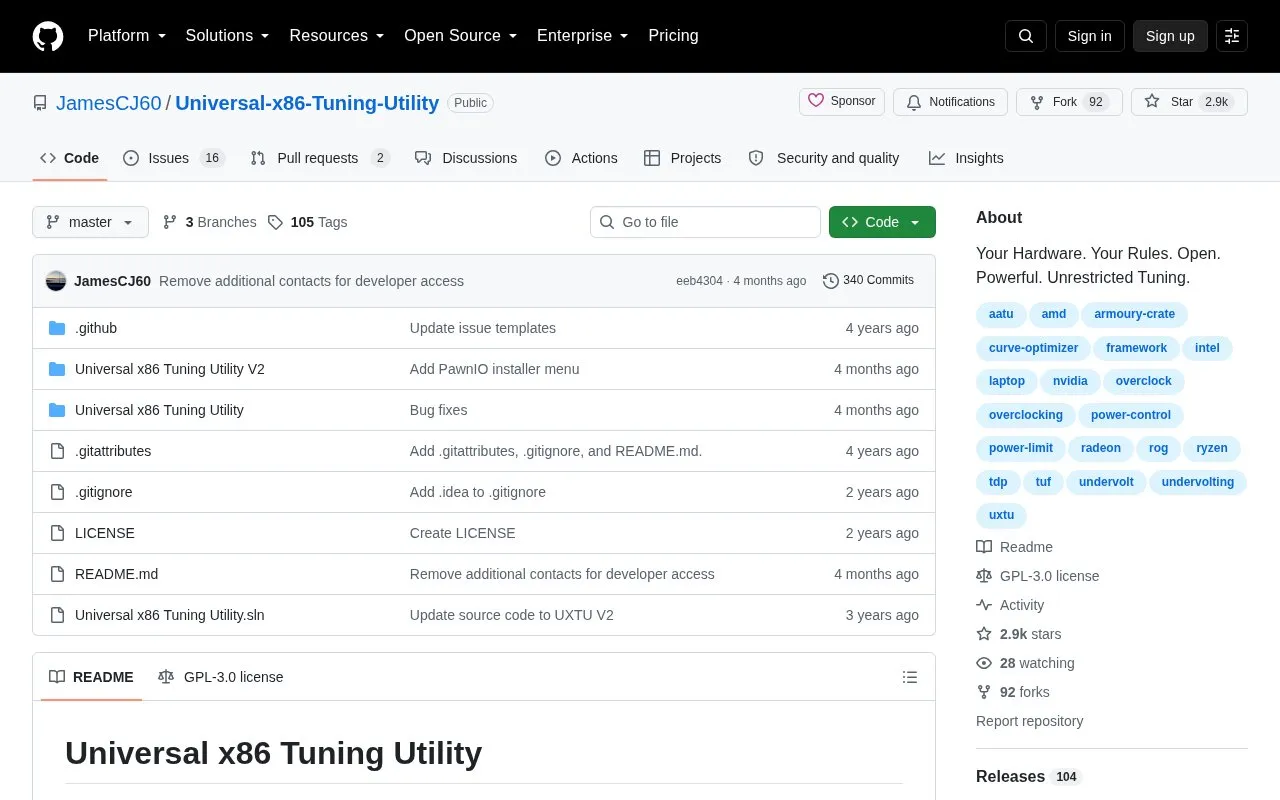Image resolution: width=1280 pixels, height=800 pixels.
Task: Switch to the Issues tab
Action: click(x=174, y=158)
